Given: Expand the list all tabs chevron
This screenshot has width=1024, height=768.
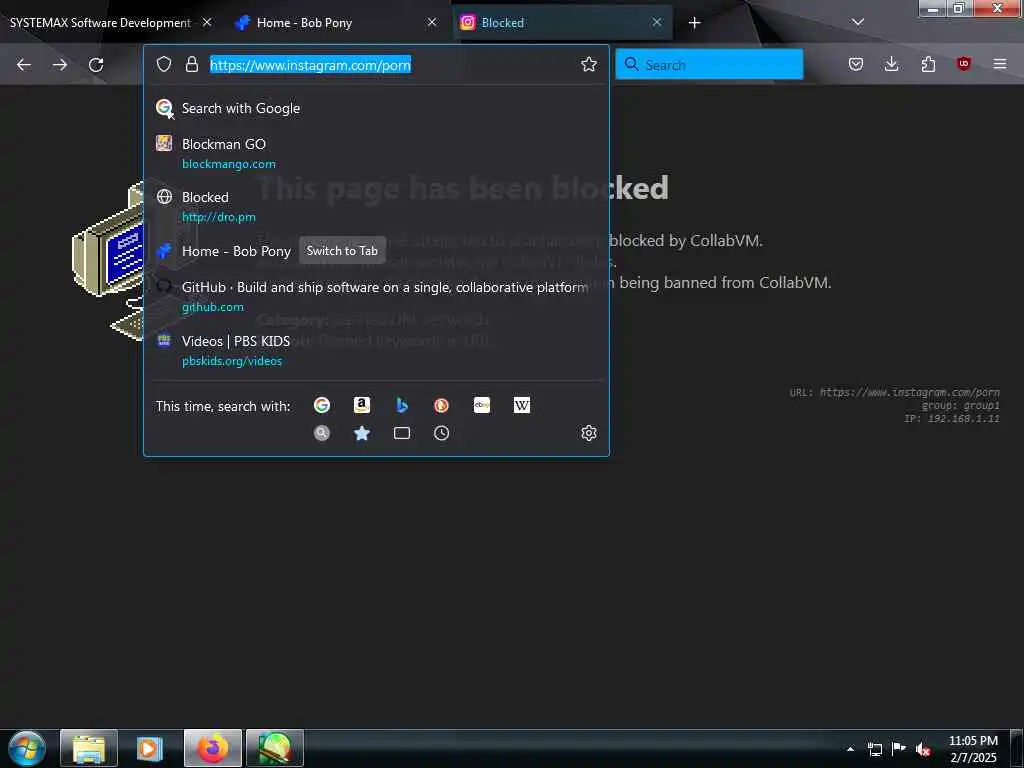Looking at the screenshot, I should pos(858,22).
